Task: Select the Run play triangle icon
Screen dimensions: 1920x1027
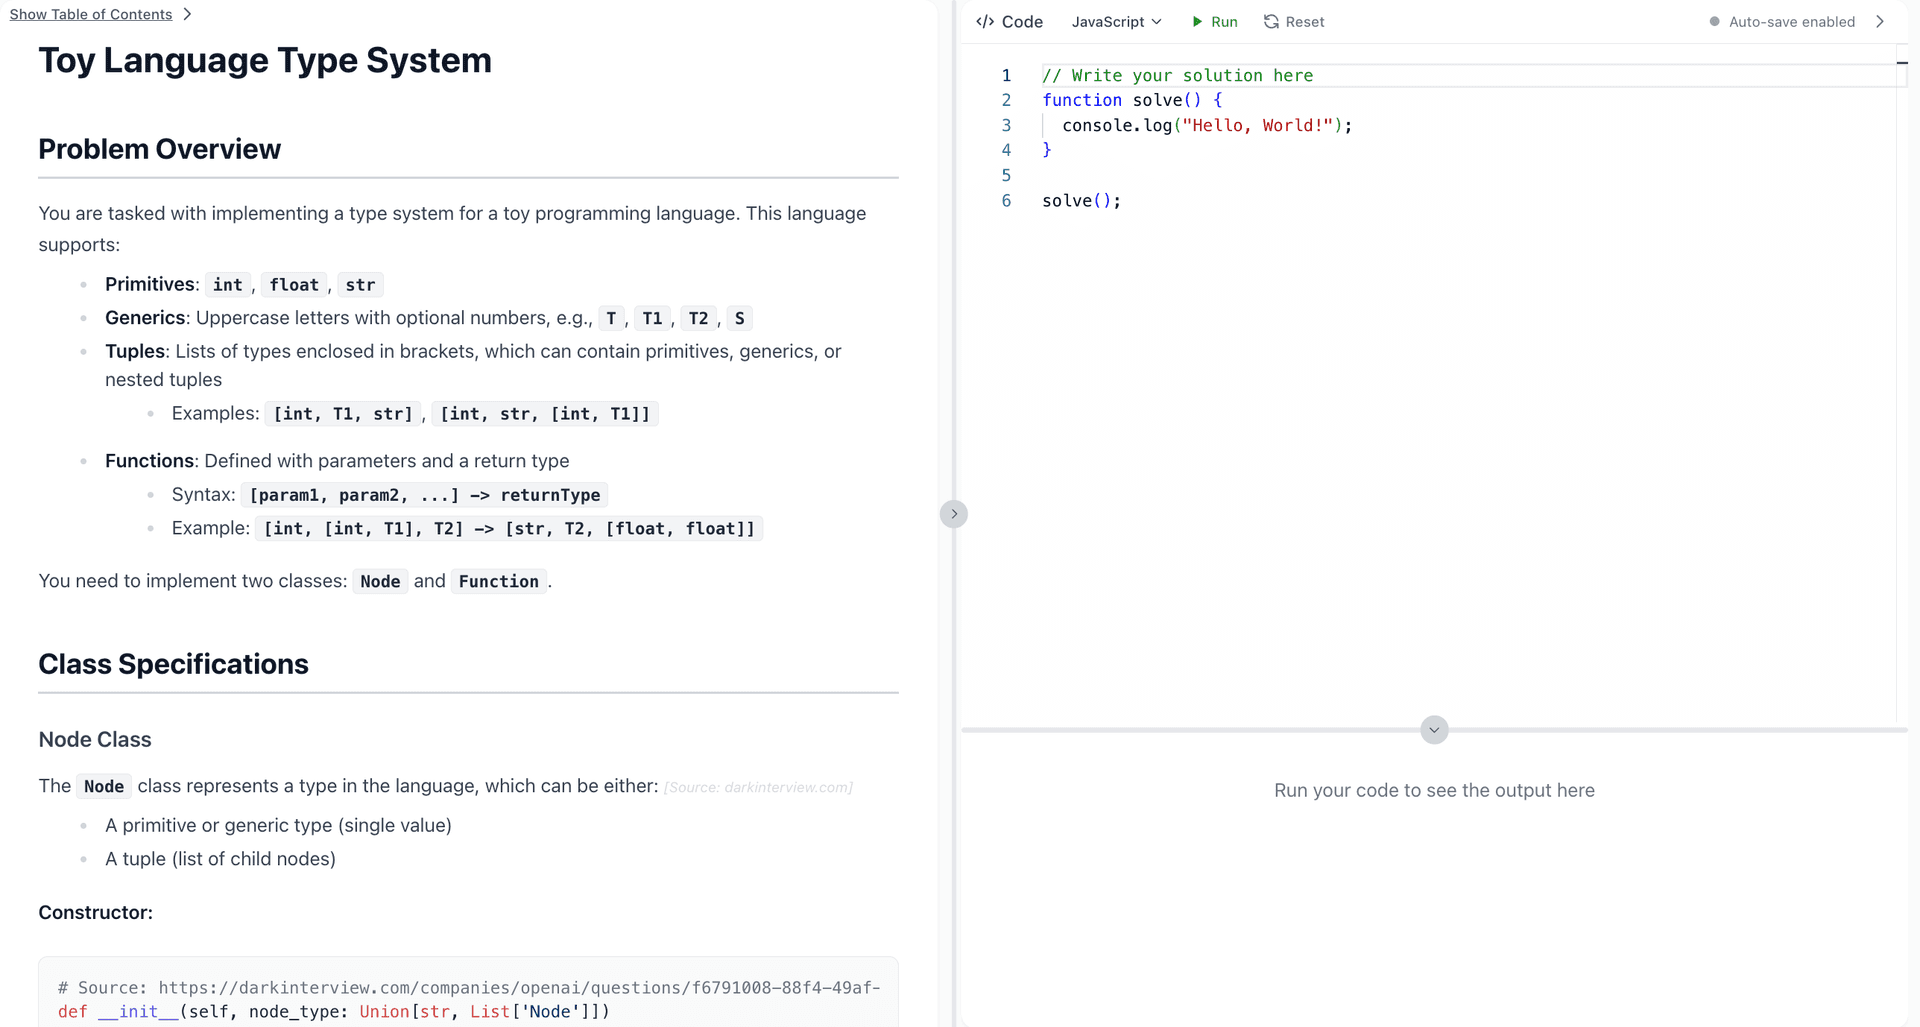Action: pyautogui.click(x=1196, y=21)
